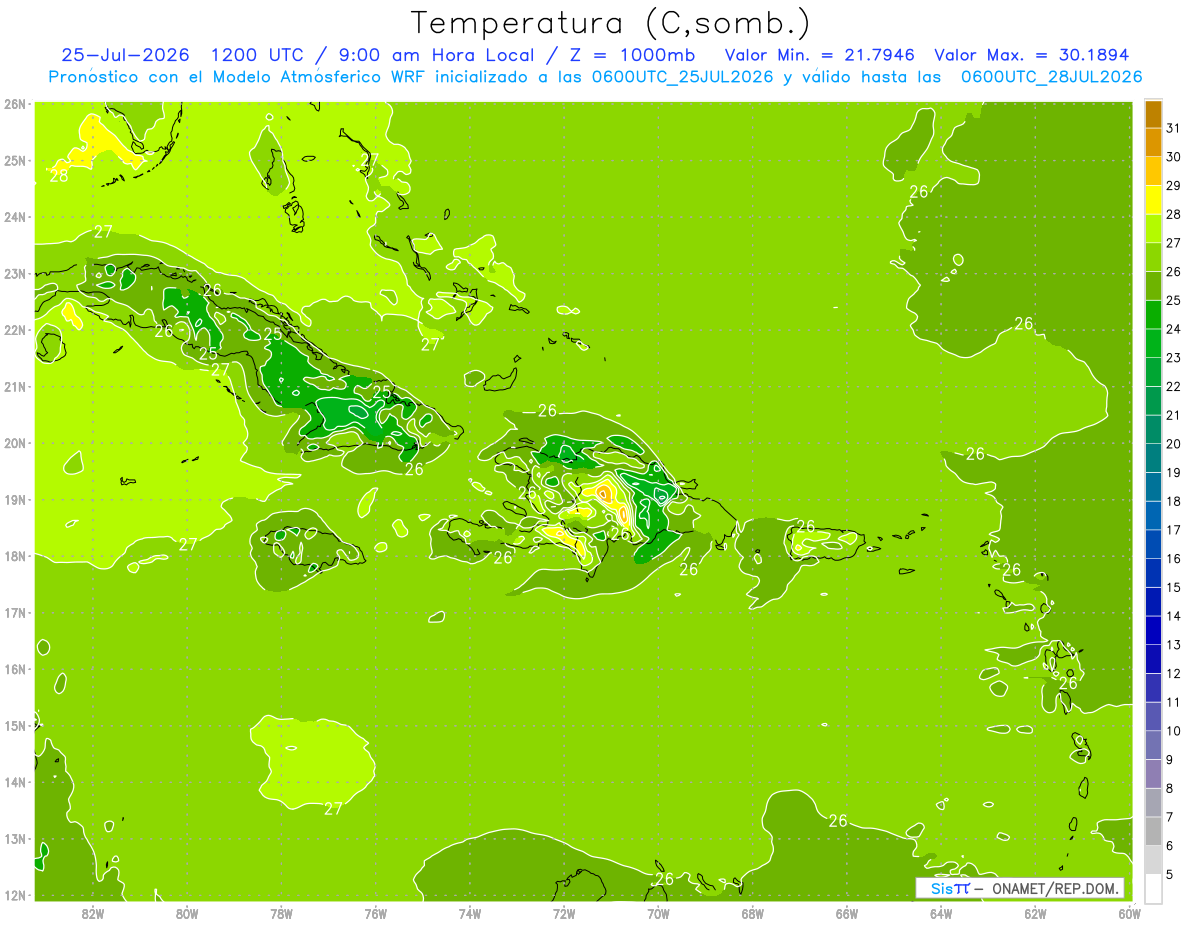Screen dimensions: 1200x927
Task: Click the legend number "10"
Action: pos(1173,730)
